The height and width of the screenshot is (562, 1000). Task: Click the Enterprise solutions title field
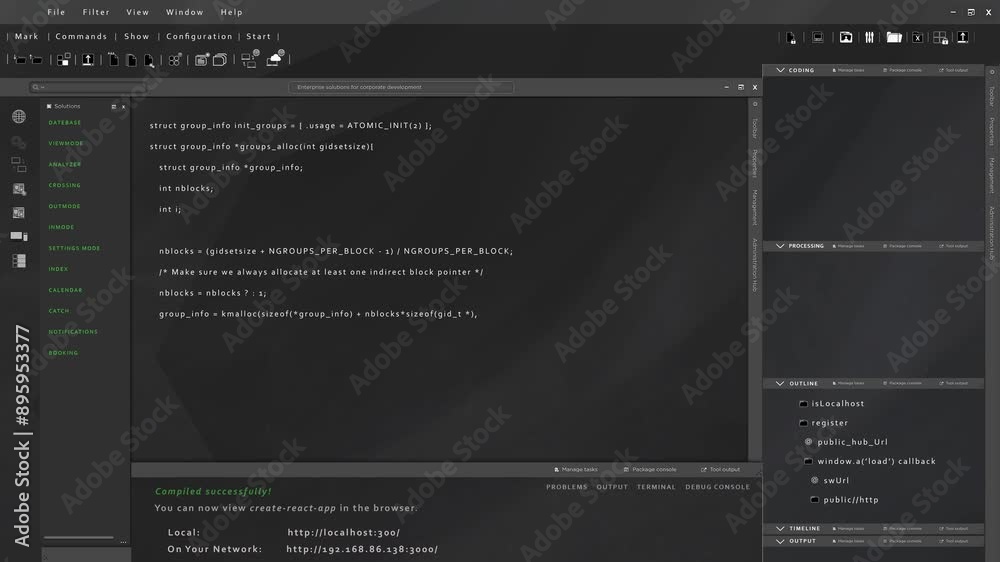coord(401,87)
